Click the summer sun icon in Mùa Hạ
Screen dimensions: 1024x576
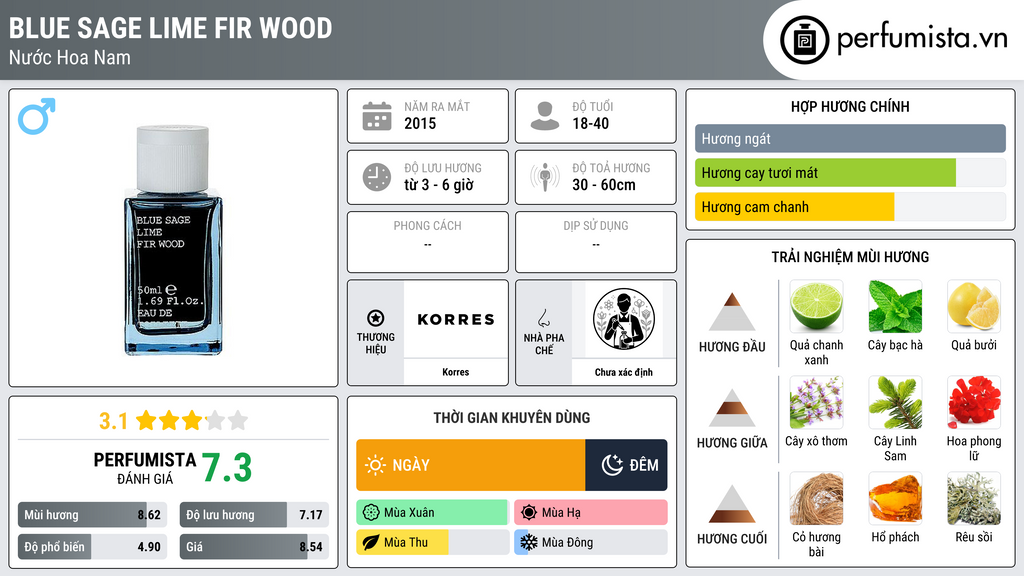529,513
